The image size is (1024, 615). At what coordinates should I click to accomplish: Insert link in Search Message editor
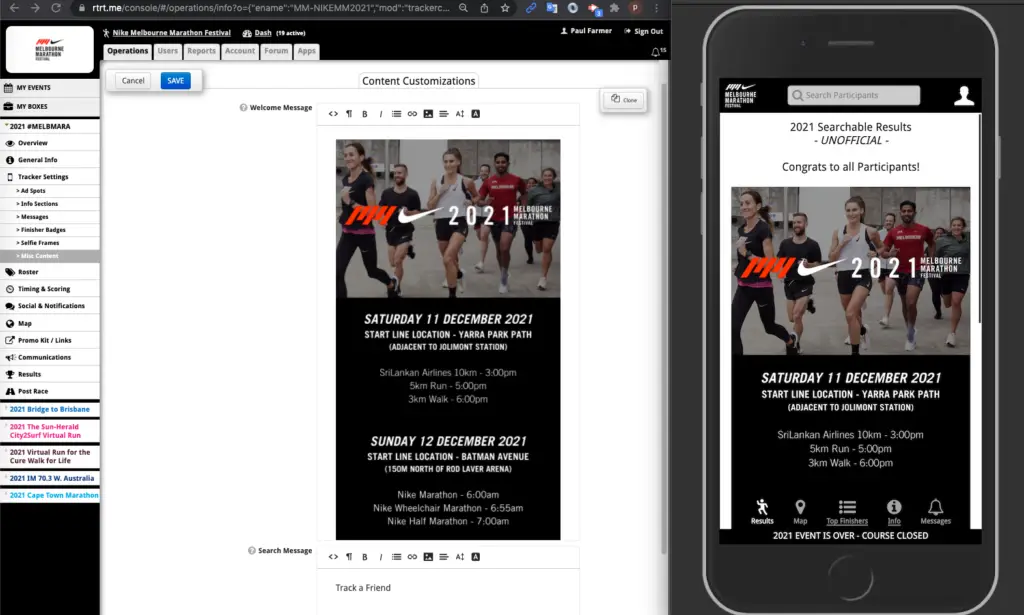pyautogui.click(x=412, y=557)
